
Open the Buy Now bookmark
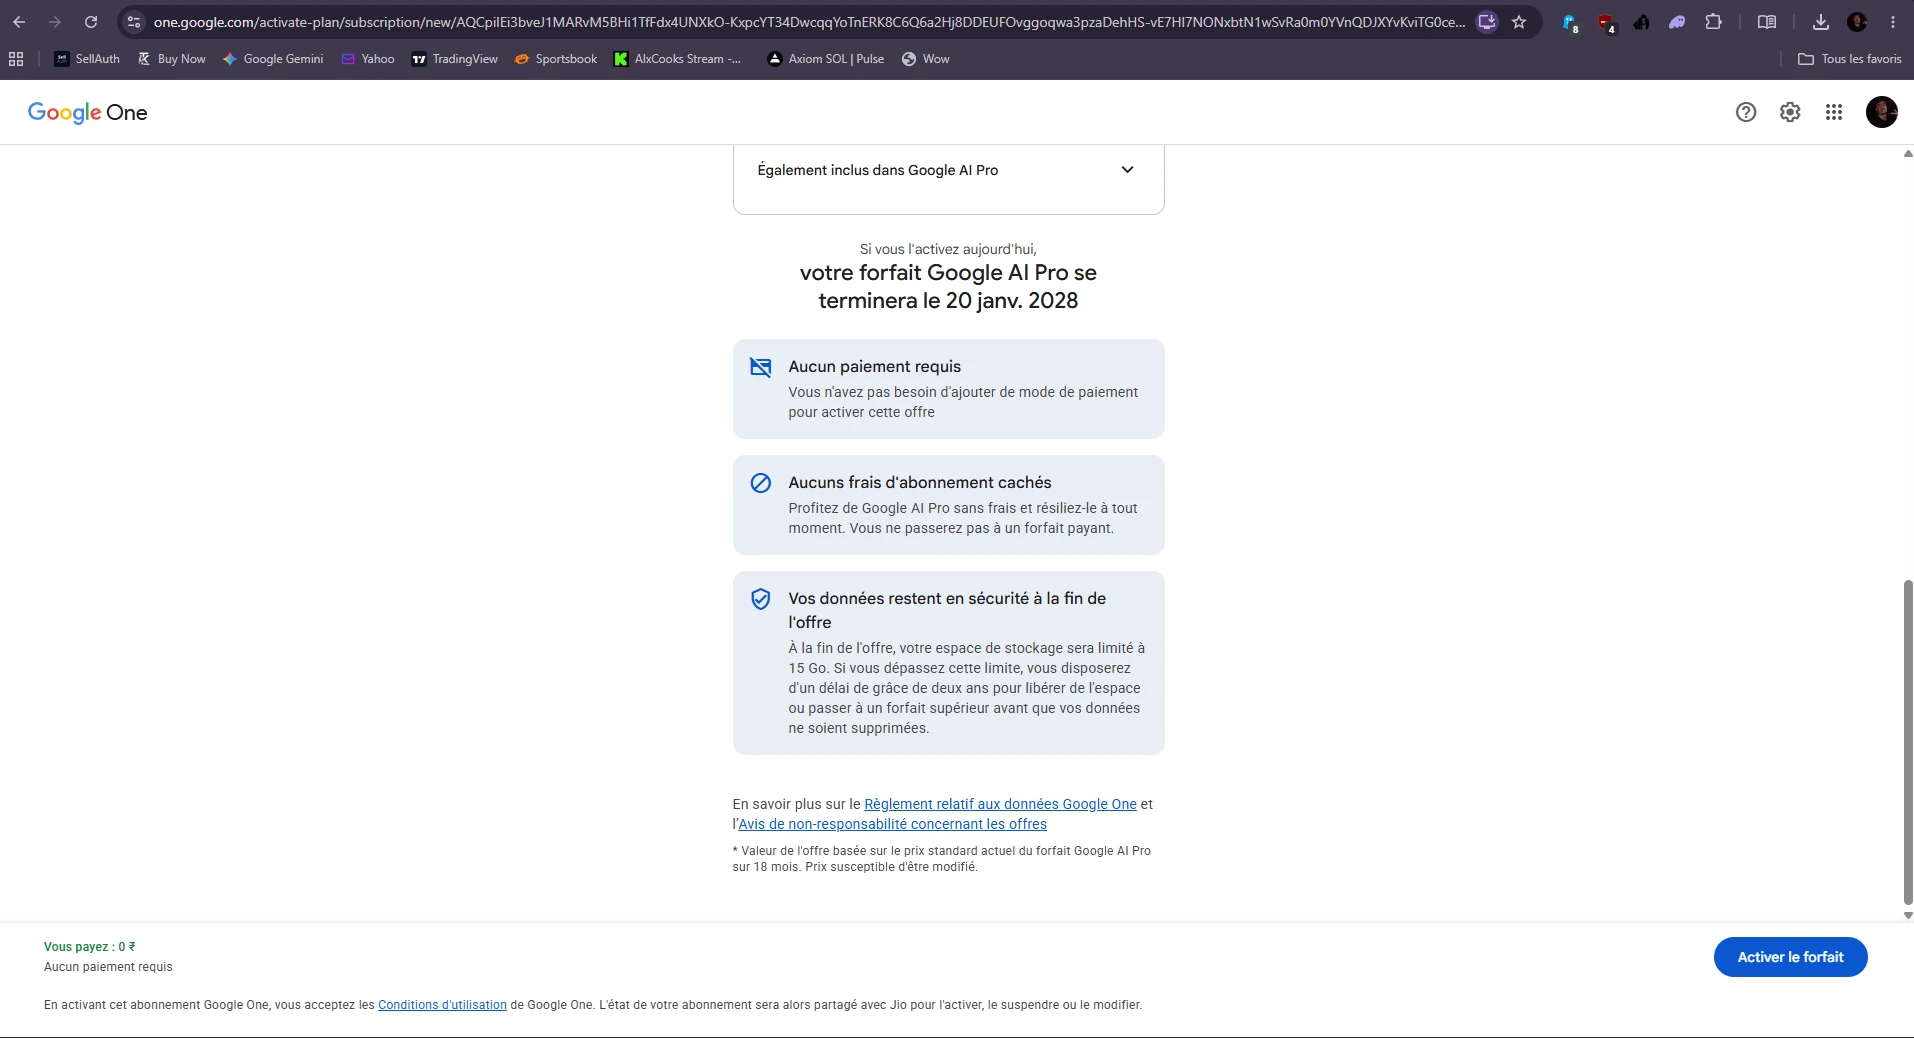pos(172,59)
